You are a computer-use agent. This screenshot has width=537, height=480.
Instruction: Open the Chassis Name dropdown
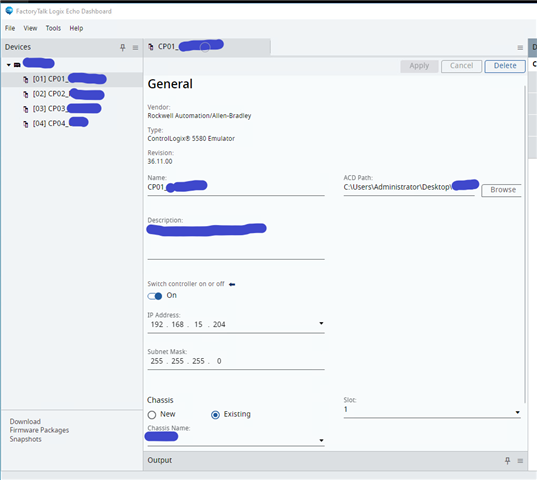coord(321,441)
